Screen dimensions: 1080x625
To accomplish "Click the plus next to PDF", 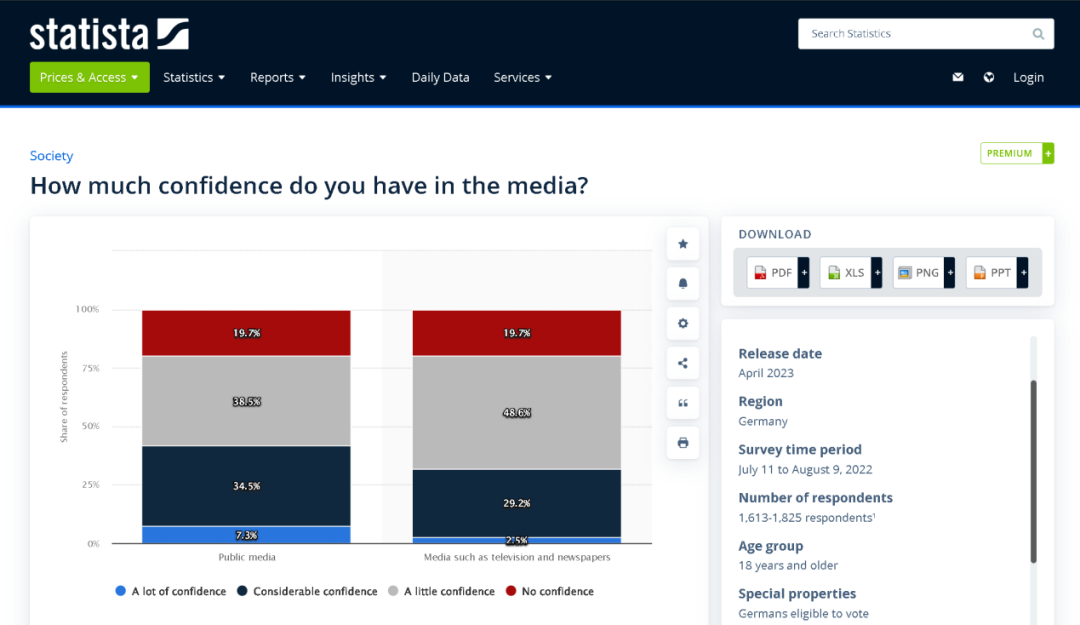I will pos(804,273).
